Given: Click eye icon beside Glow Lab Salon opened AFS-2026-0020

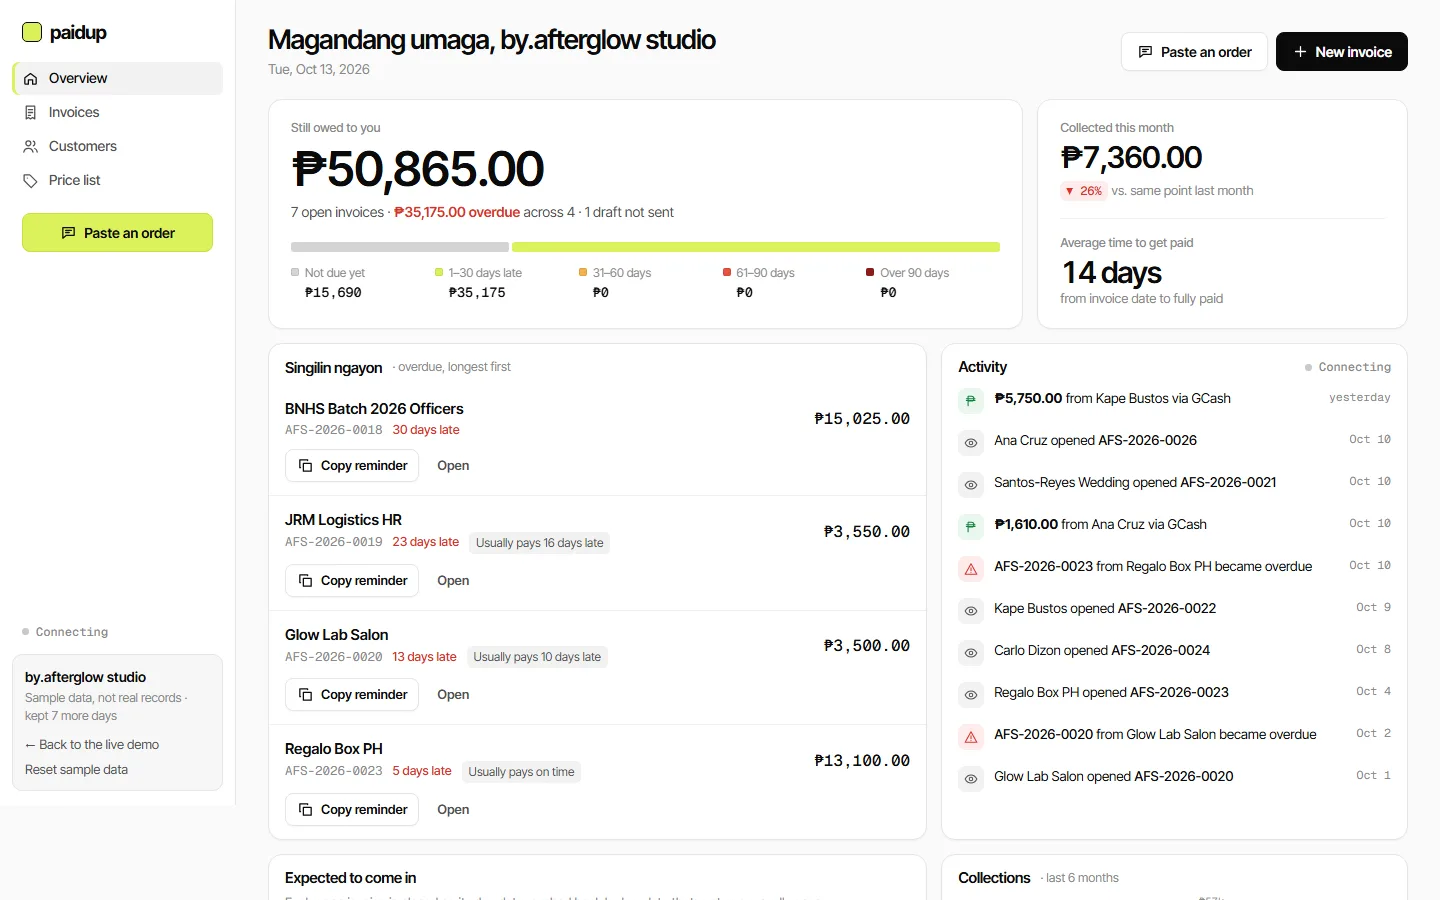Looking at the screenshot, I should [970, 778].
